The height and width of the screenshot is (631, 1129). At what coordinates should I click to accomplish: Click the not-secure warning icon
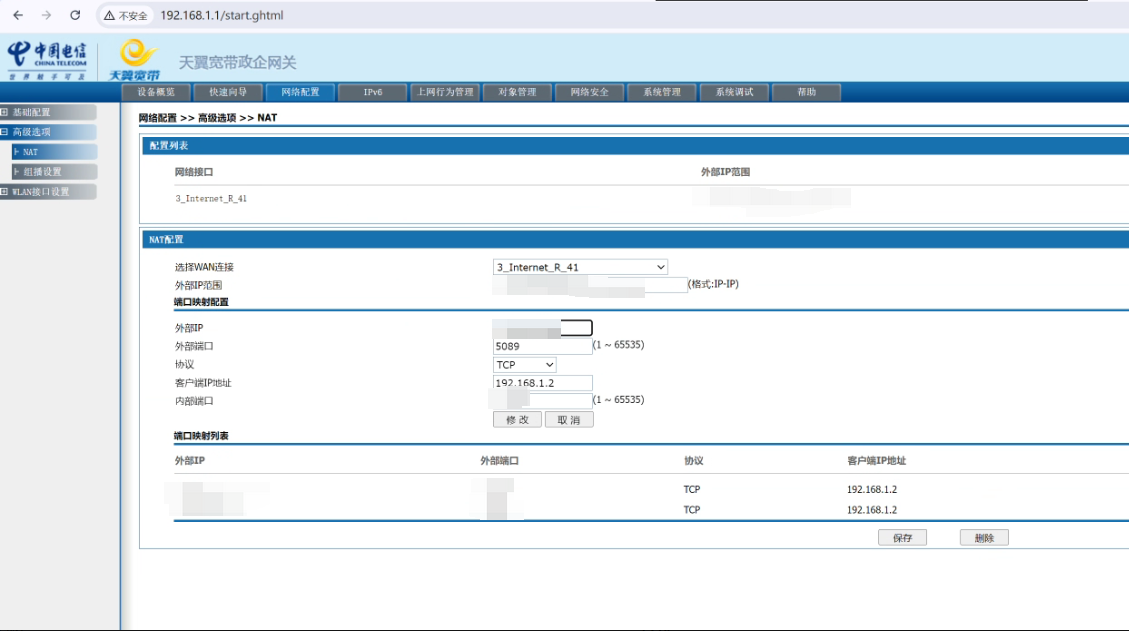(x=109, y=15)
